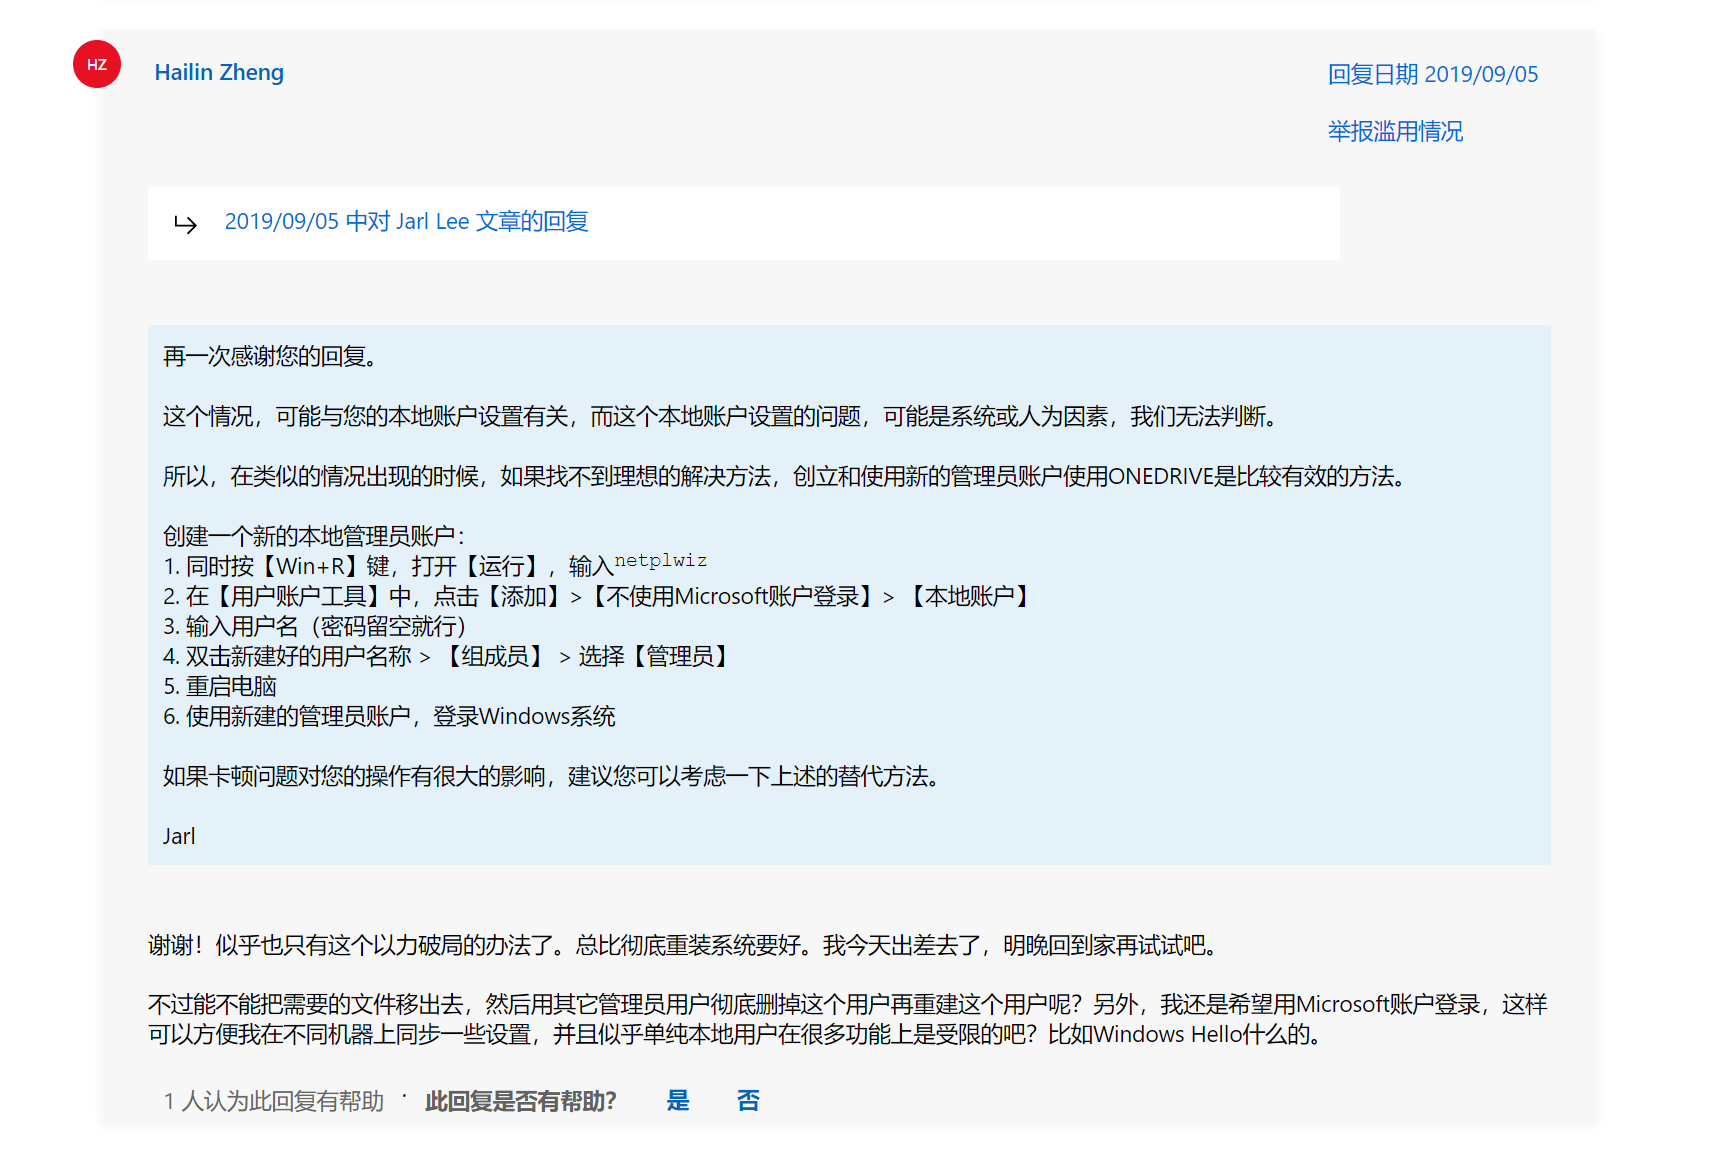
Task: Click the heading 创建一个新的本地管理员账户
Action: [x=313, y=537]
